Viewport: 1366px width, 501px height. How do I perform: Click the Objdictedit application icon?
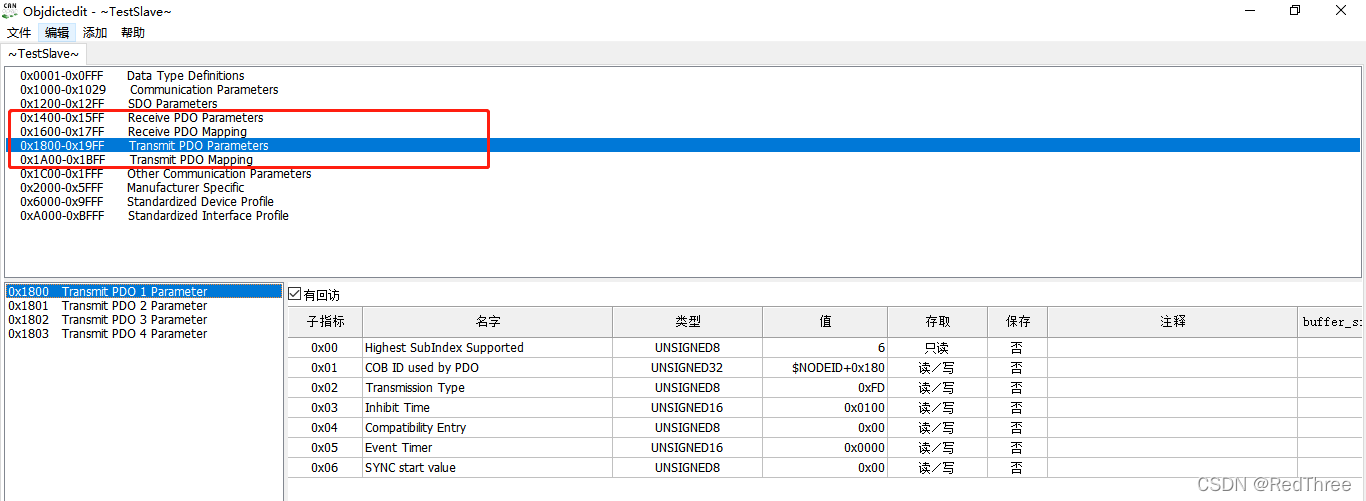(10, 10)
